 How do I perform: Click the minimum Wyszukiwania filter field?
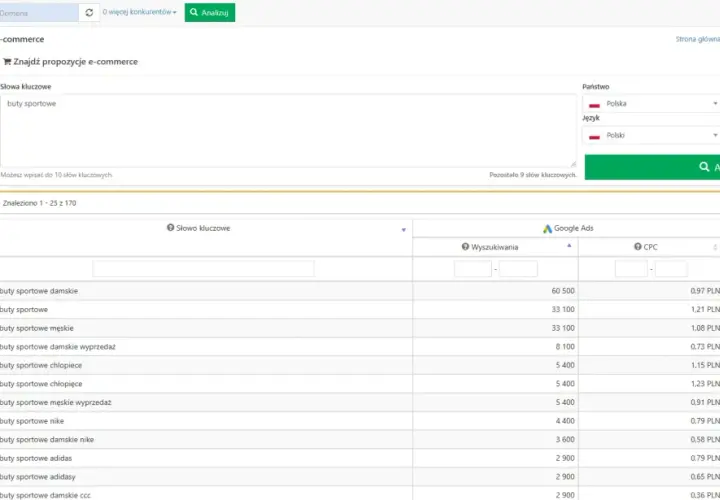[472, 269]
